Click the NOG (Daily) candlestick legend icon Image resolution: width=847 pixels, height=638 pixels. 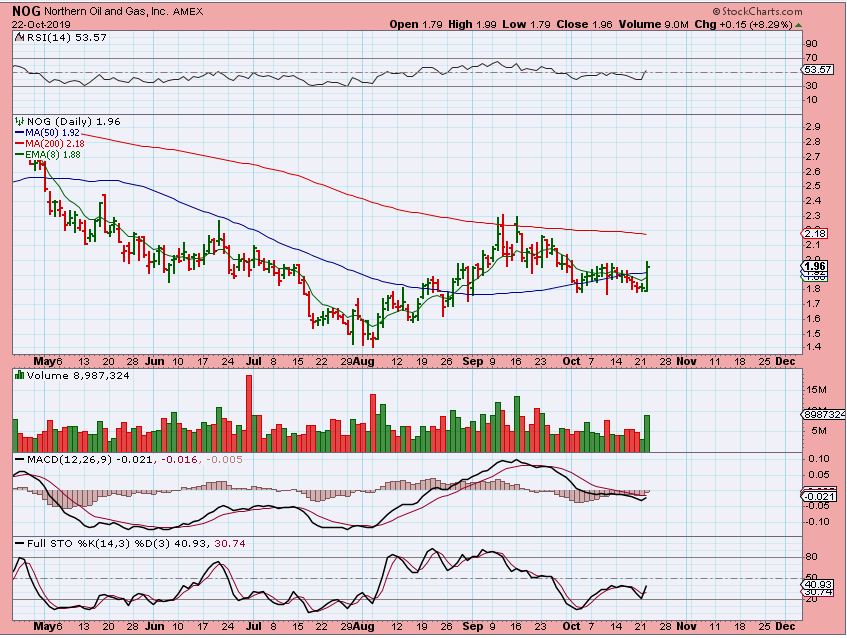tap(20, 122)
